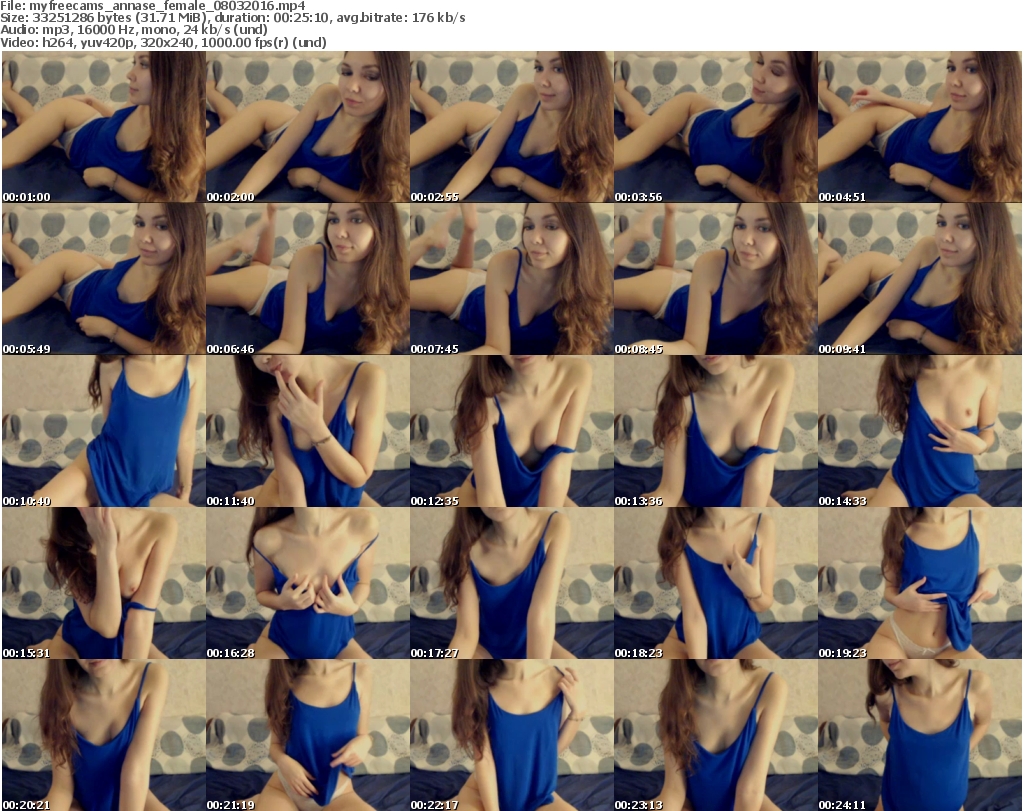Select the 00:09:41 thumbnail

tap(920, 279)
